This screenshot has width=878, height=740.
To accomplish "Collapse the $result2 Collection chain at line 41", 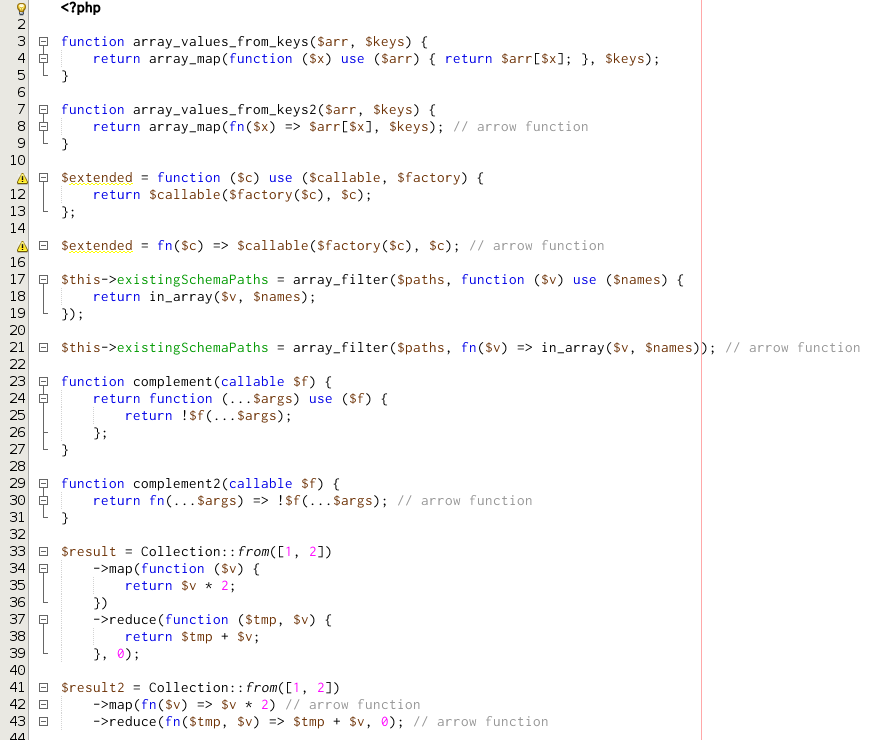I will click(x=43, y=688).
